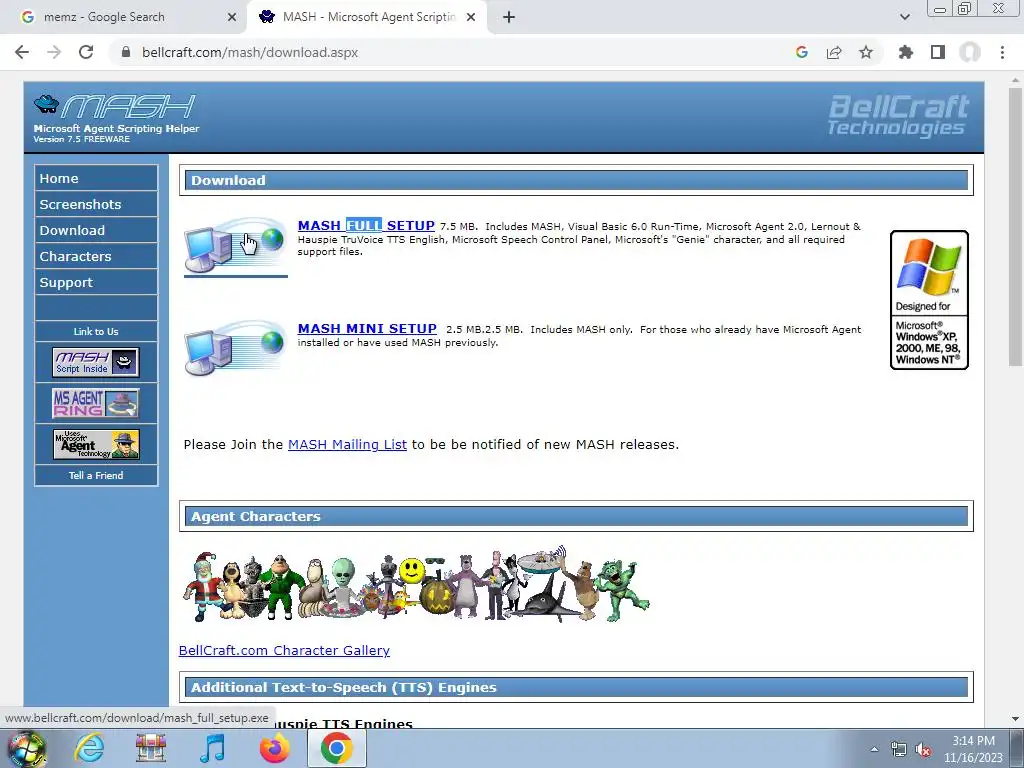Click the MS Agent Ring badge
The width and height of the screenshot is (1024, 768).
[96, 404]
